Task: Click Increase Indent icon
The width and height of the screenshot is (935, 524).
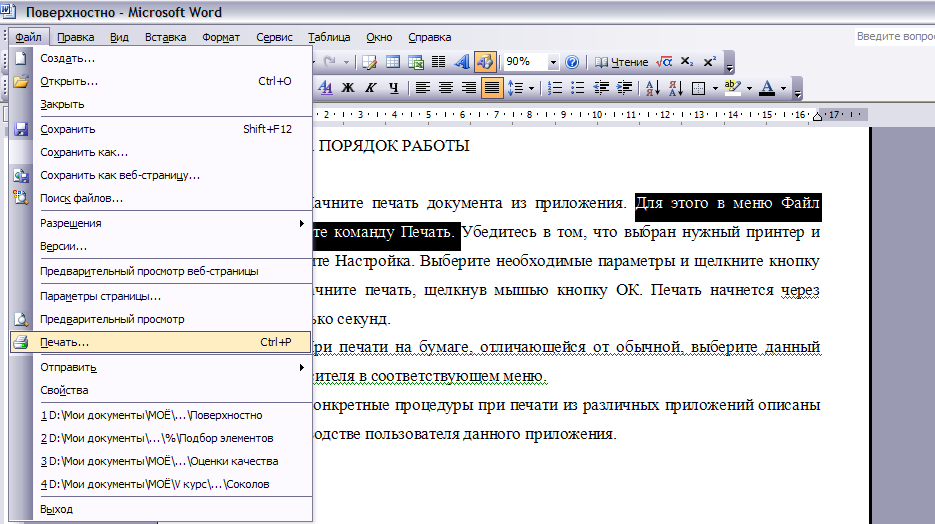Action: point(624,88)
